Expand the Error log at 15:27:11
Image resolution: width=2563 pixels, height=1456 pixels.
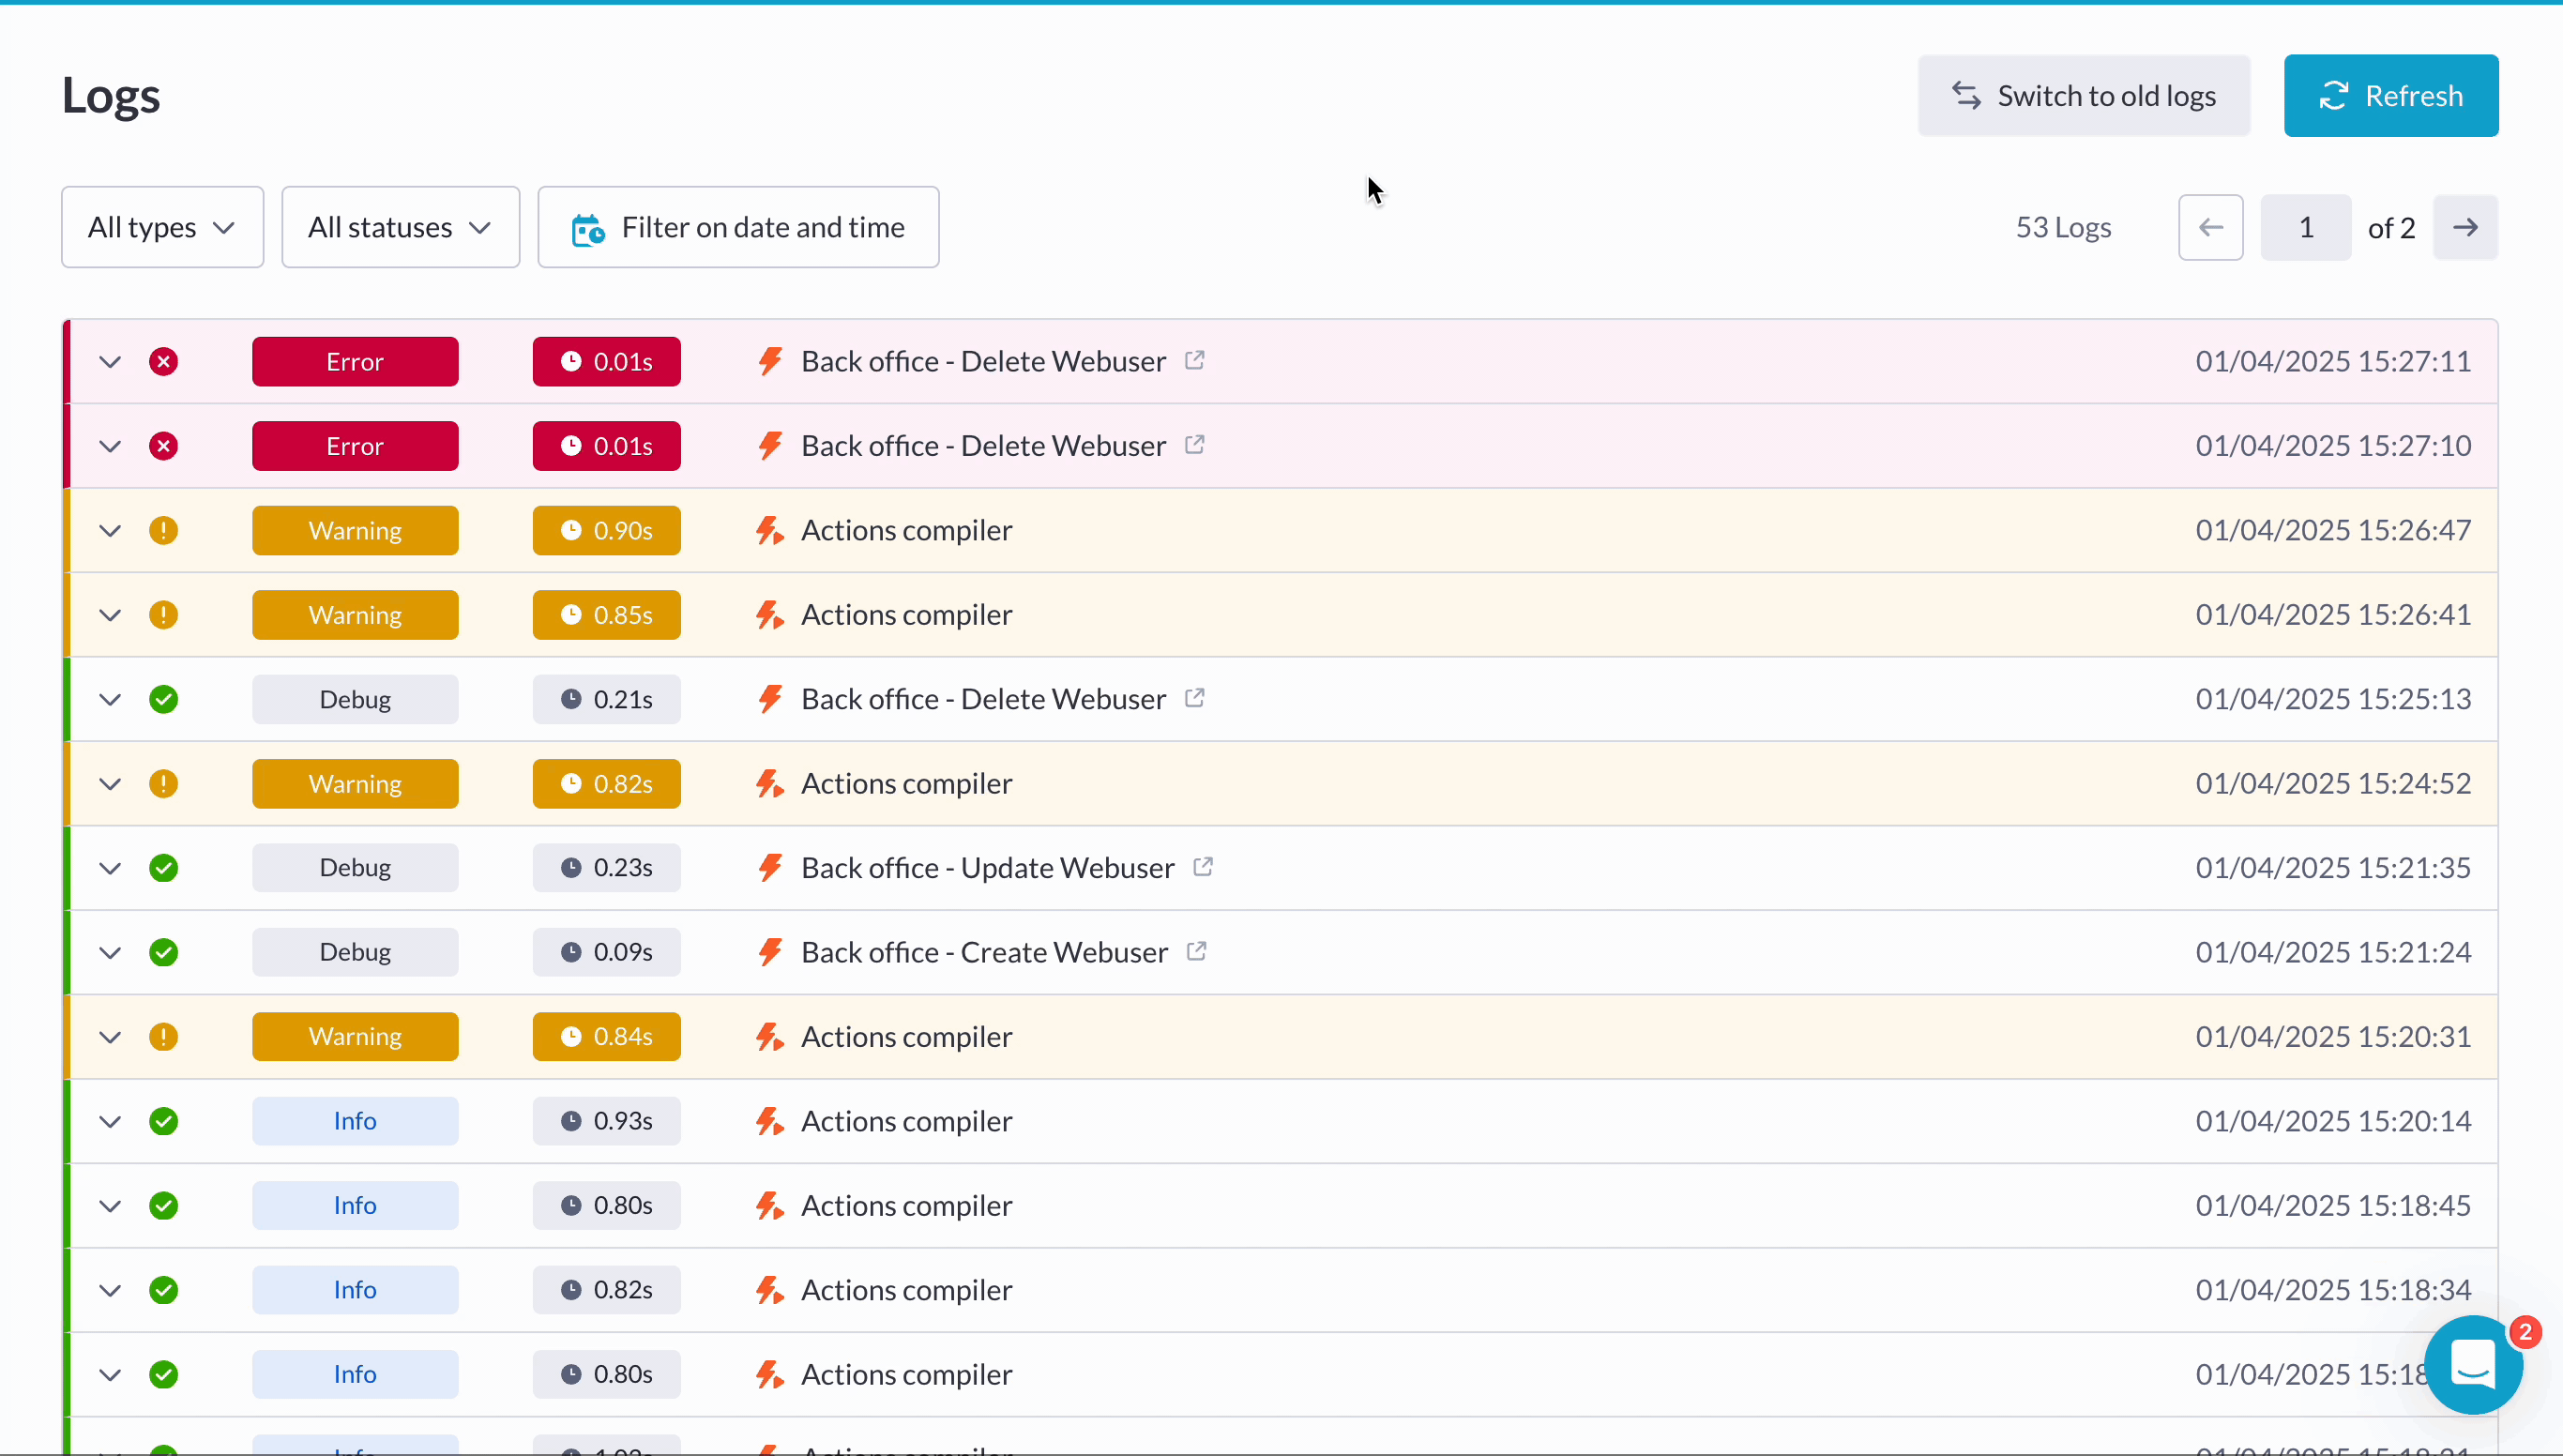pos(110,362)
